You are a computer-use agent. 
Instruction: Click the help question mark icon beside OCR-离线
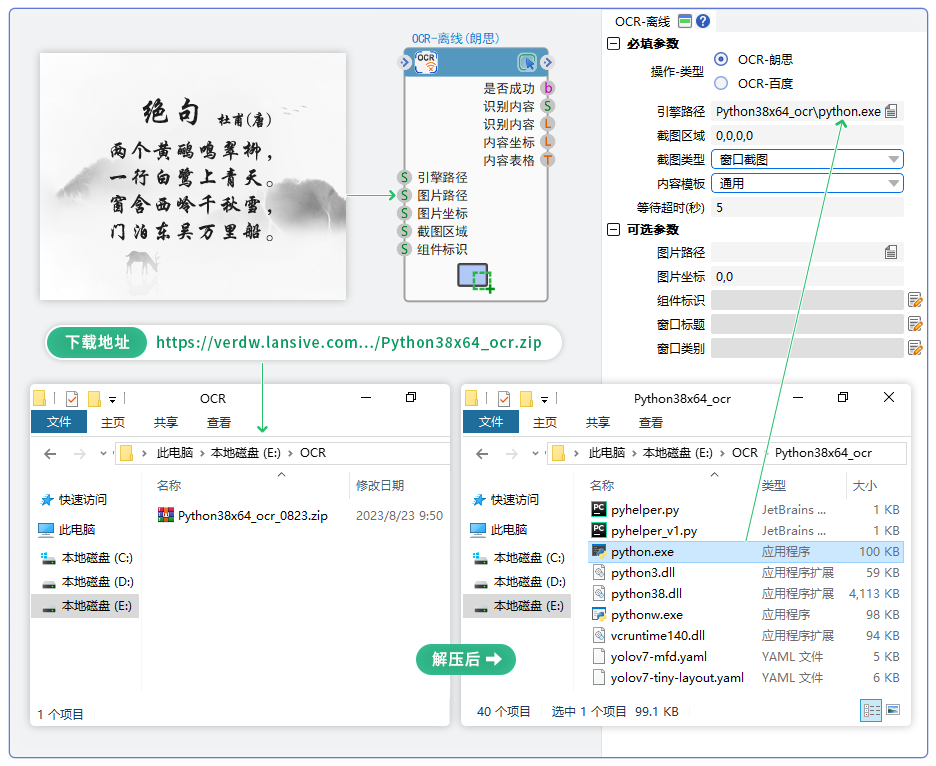(x=703, y=21)
